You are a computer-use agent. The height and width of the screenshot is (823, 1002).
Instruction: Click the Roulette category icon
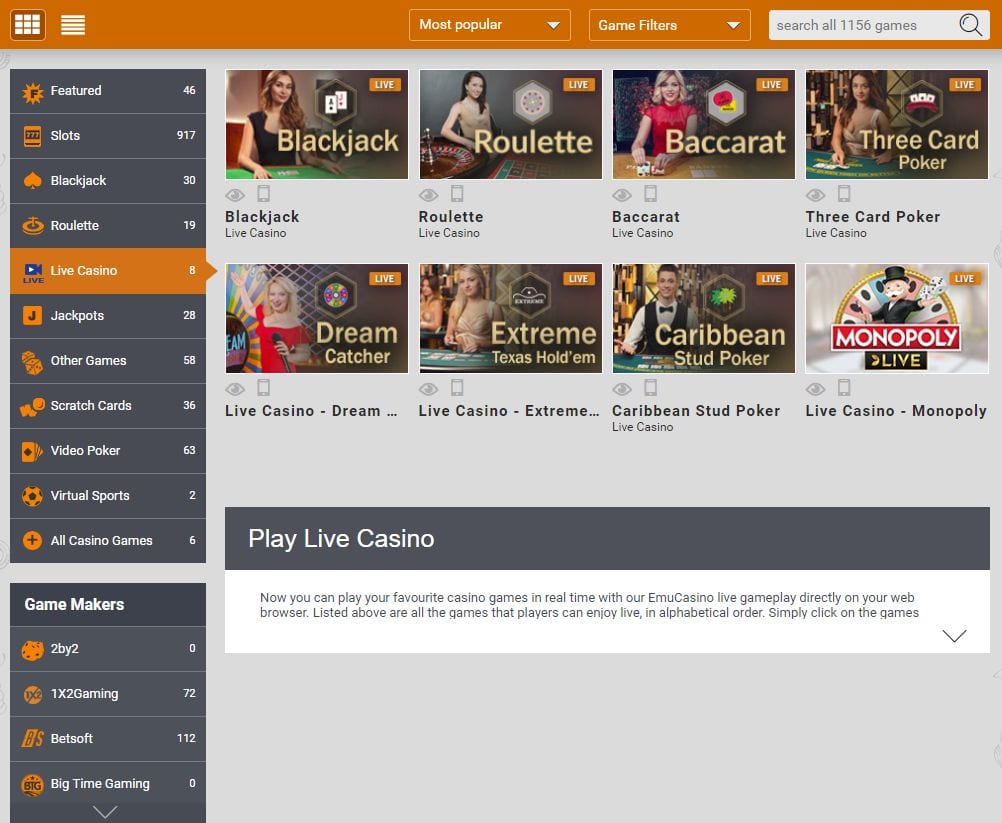click(x=31, y=226)
